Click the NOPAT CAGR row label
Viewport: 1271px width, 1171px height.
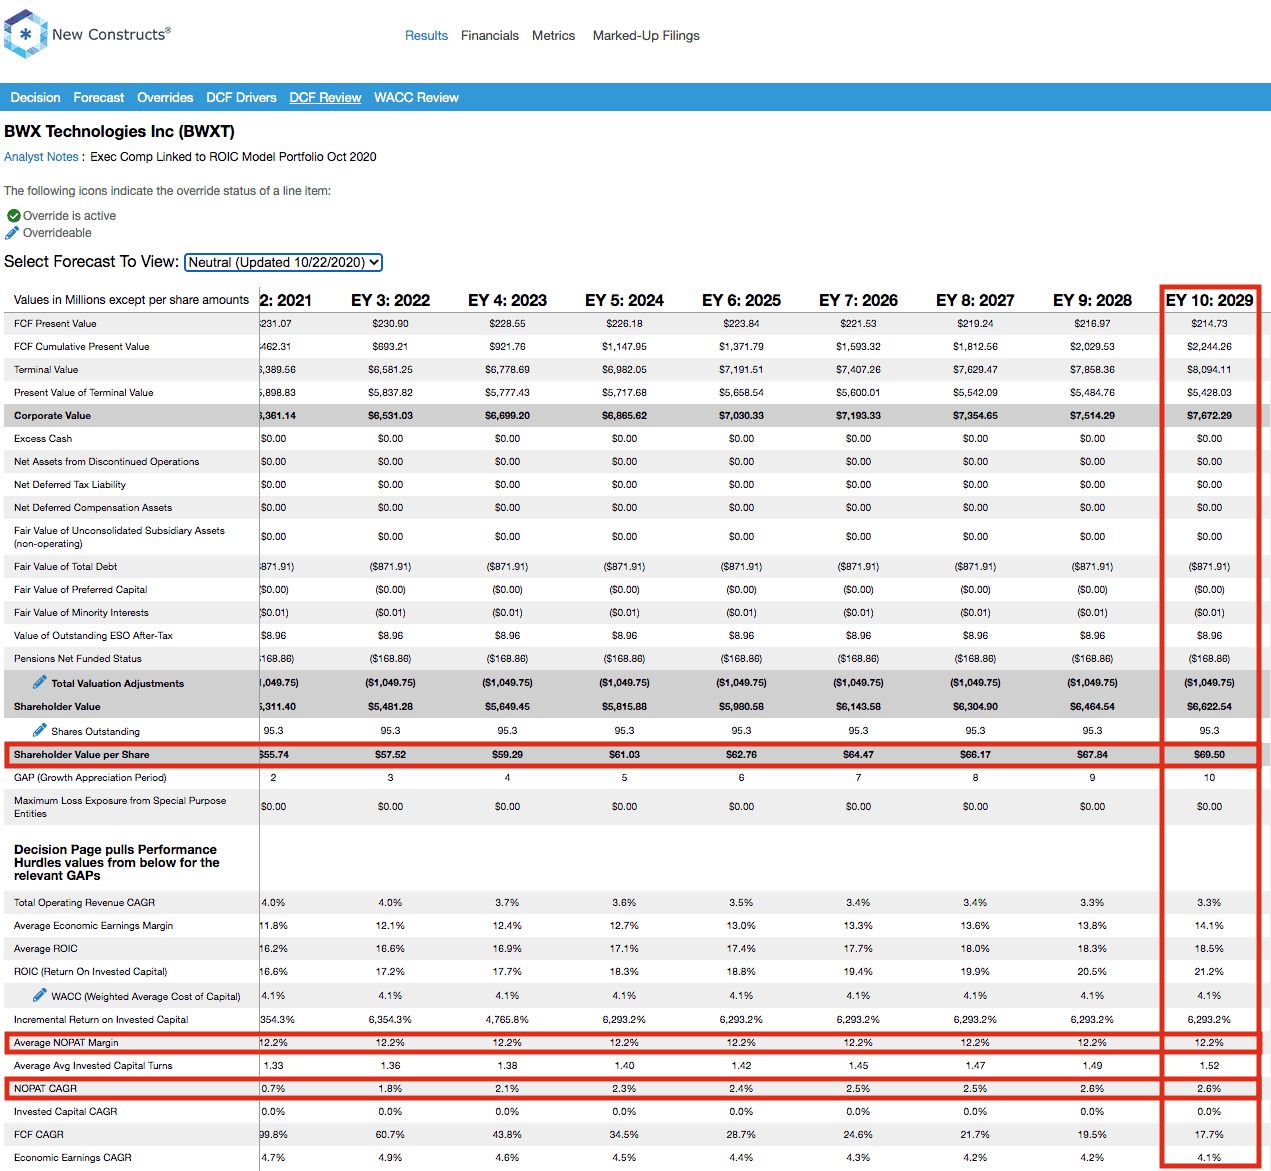tap(45, 1089)
